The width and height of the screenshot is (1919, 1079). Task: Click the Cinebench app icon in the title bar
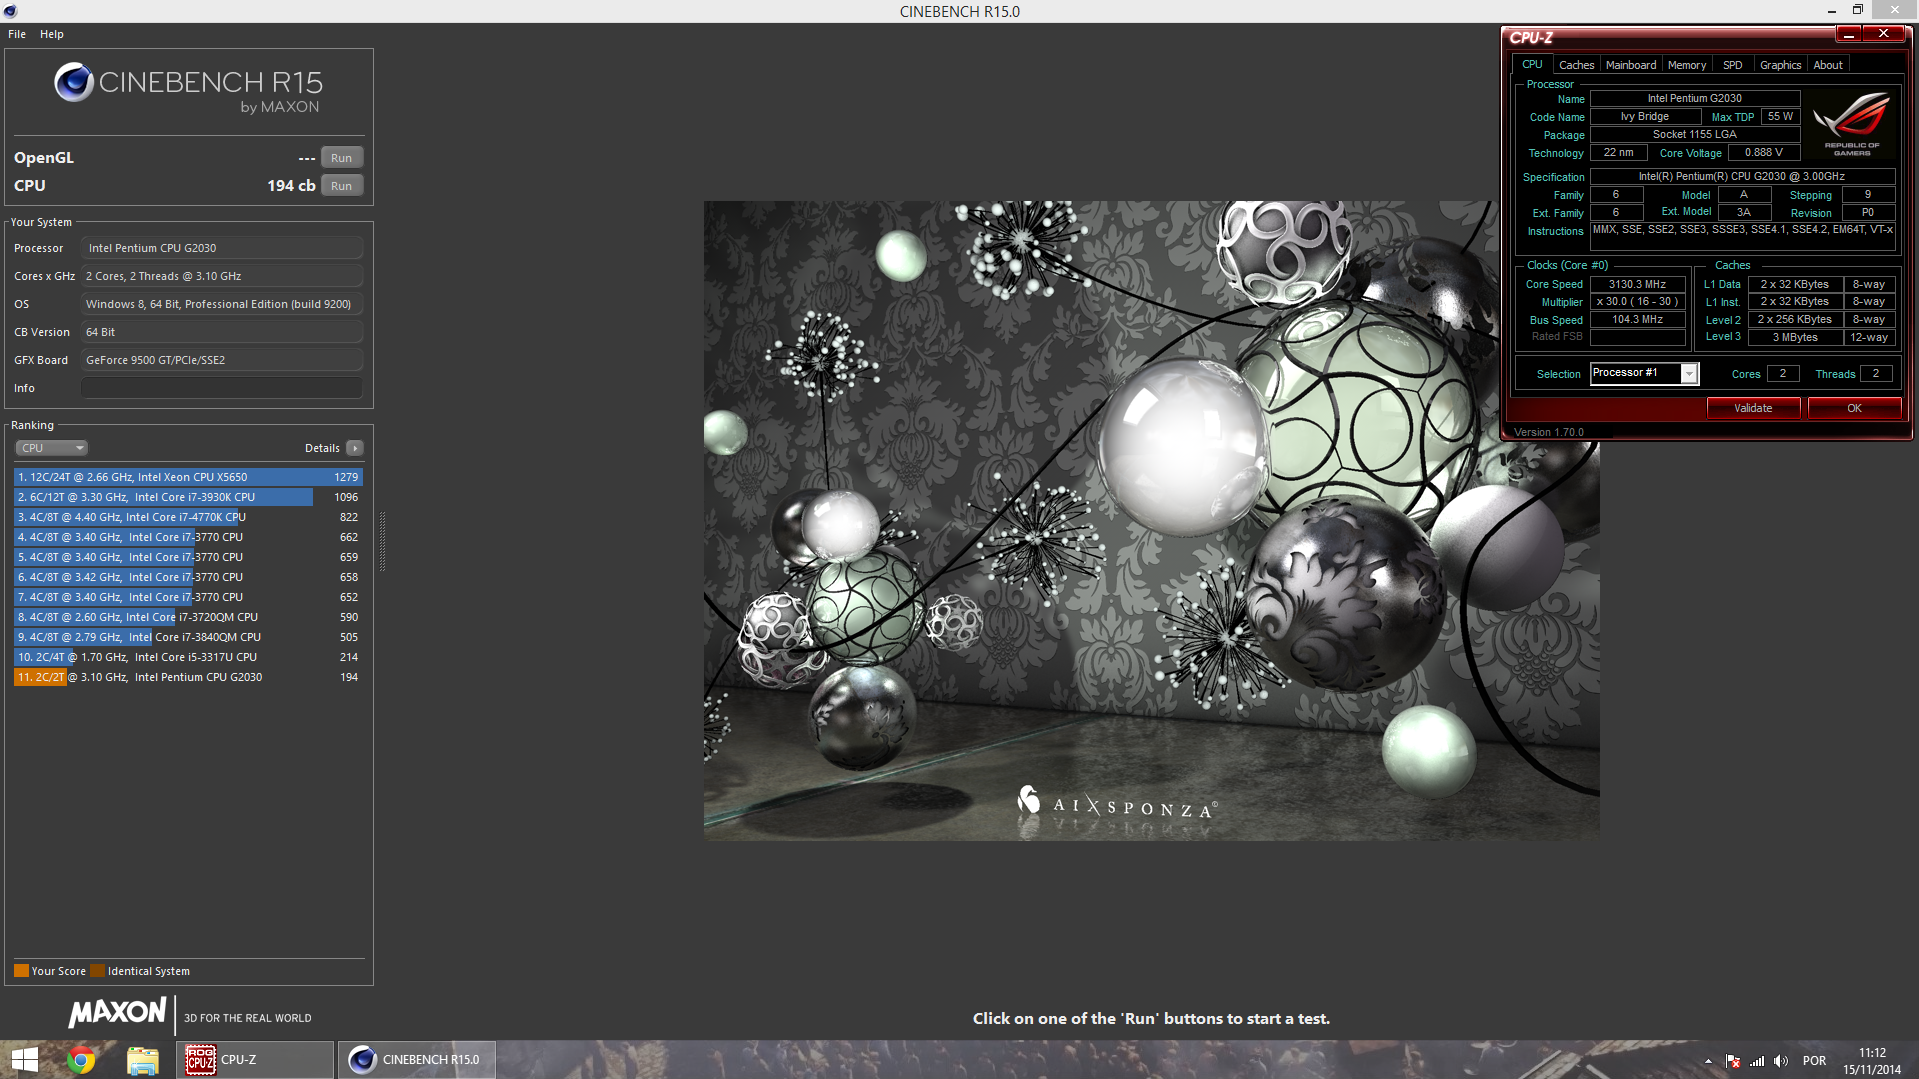point(10,11)
